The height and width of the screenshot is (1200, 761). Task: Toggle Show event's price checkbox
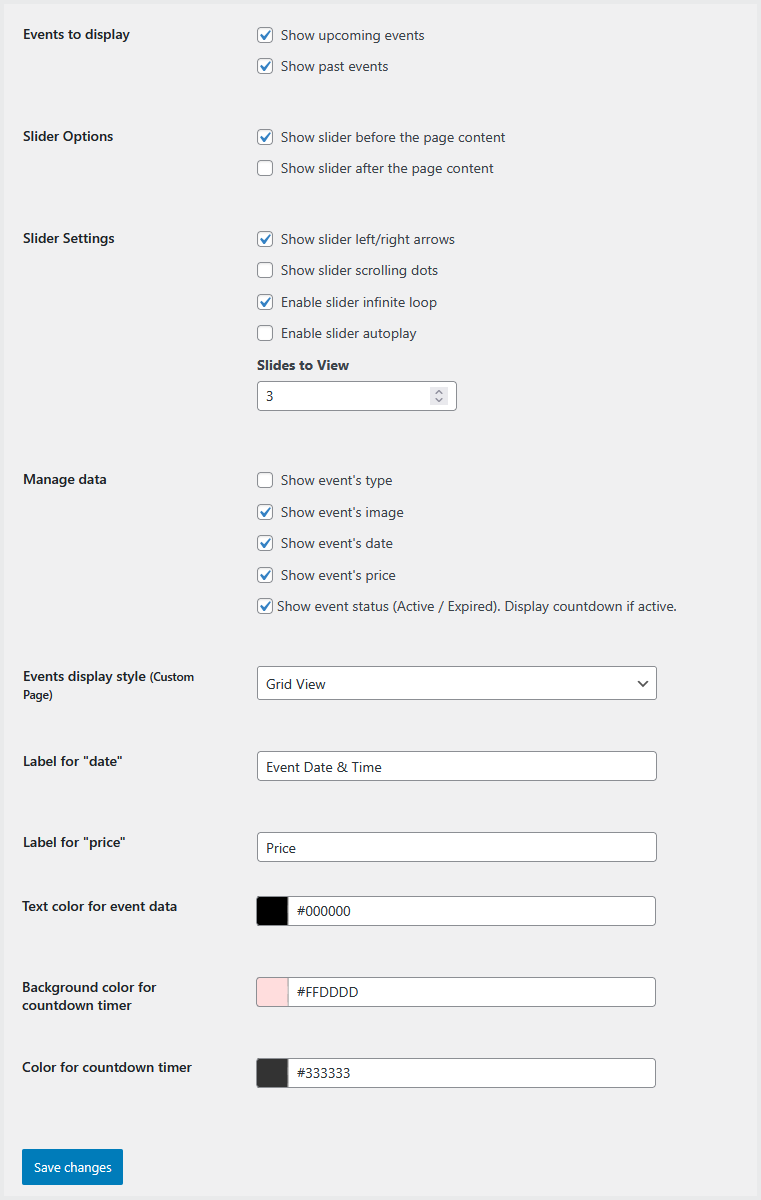[265, 576]
